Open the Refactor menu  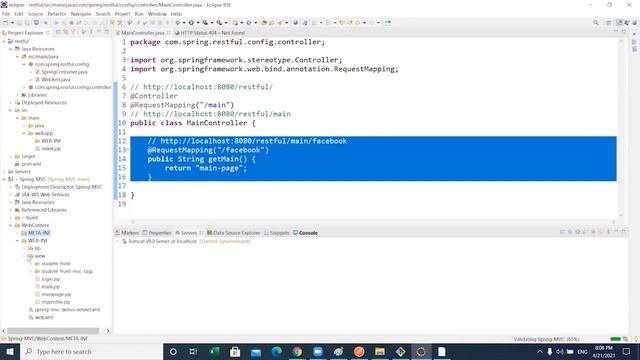click(57, 14)
